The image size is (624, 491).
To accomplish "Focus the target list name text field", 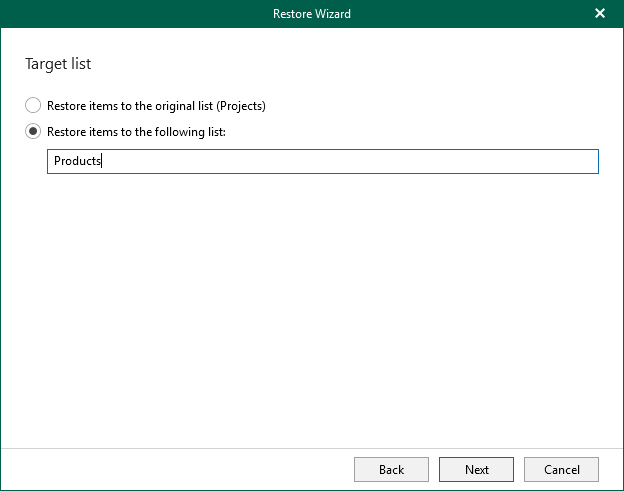I will pyautogui.click(x=322, y=161).
